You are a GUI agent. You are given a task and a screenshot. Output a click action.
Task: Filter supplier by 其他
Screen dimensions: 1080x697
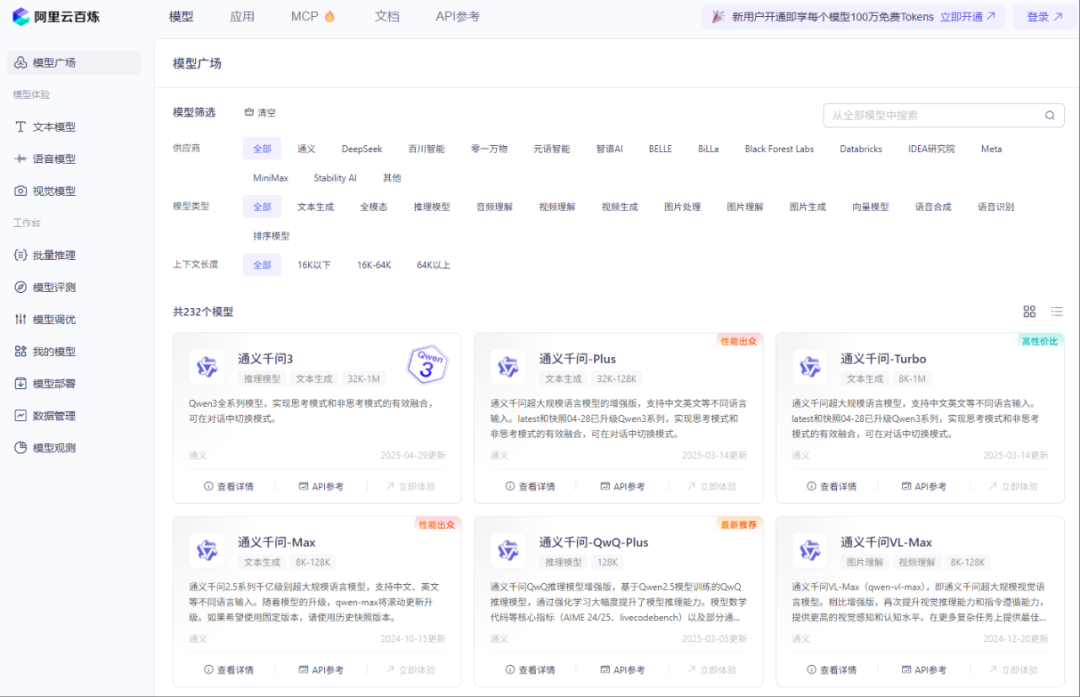coord(392,178)
